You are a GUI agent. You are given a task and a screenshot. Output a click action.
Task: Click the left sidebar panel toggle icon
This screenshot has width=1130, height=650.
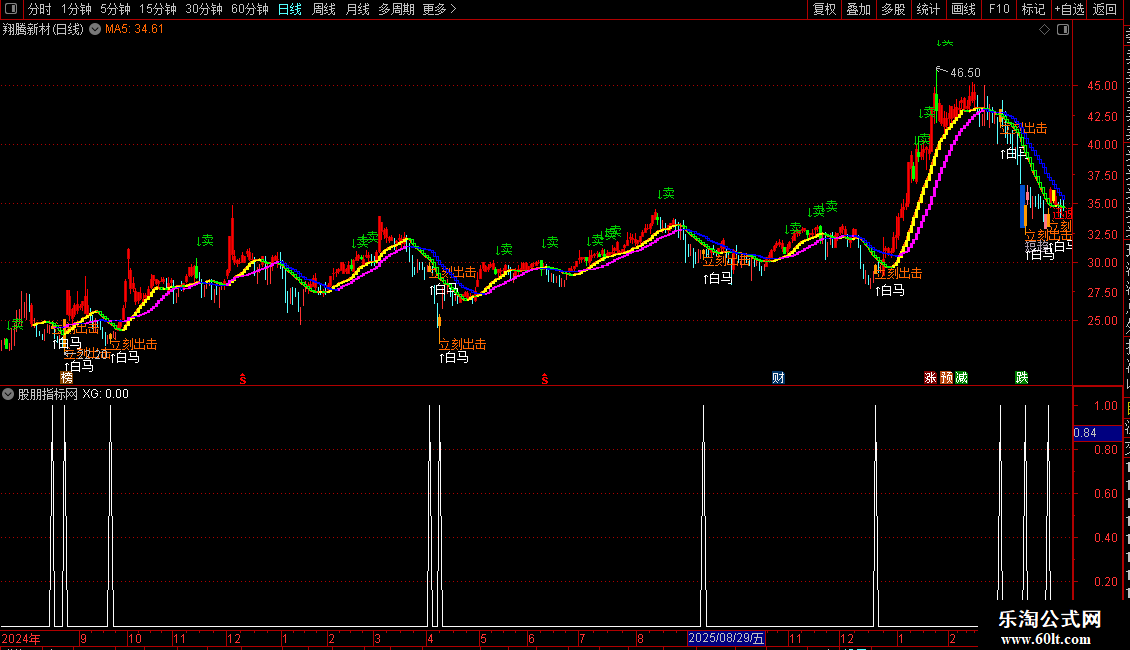click(x=11, y=9)
